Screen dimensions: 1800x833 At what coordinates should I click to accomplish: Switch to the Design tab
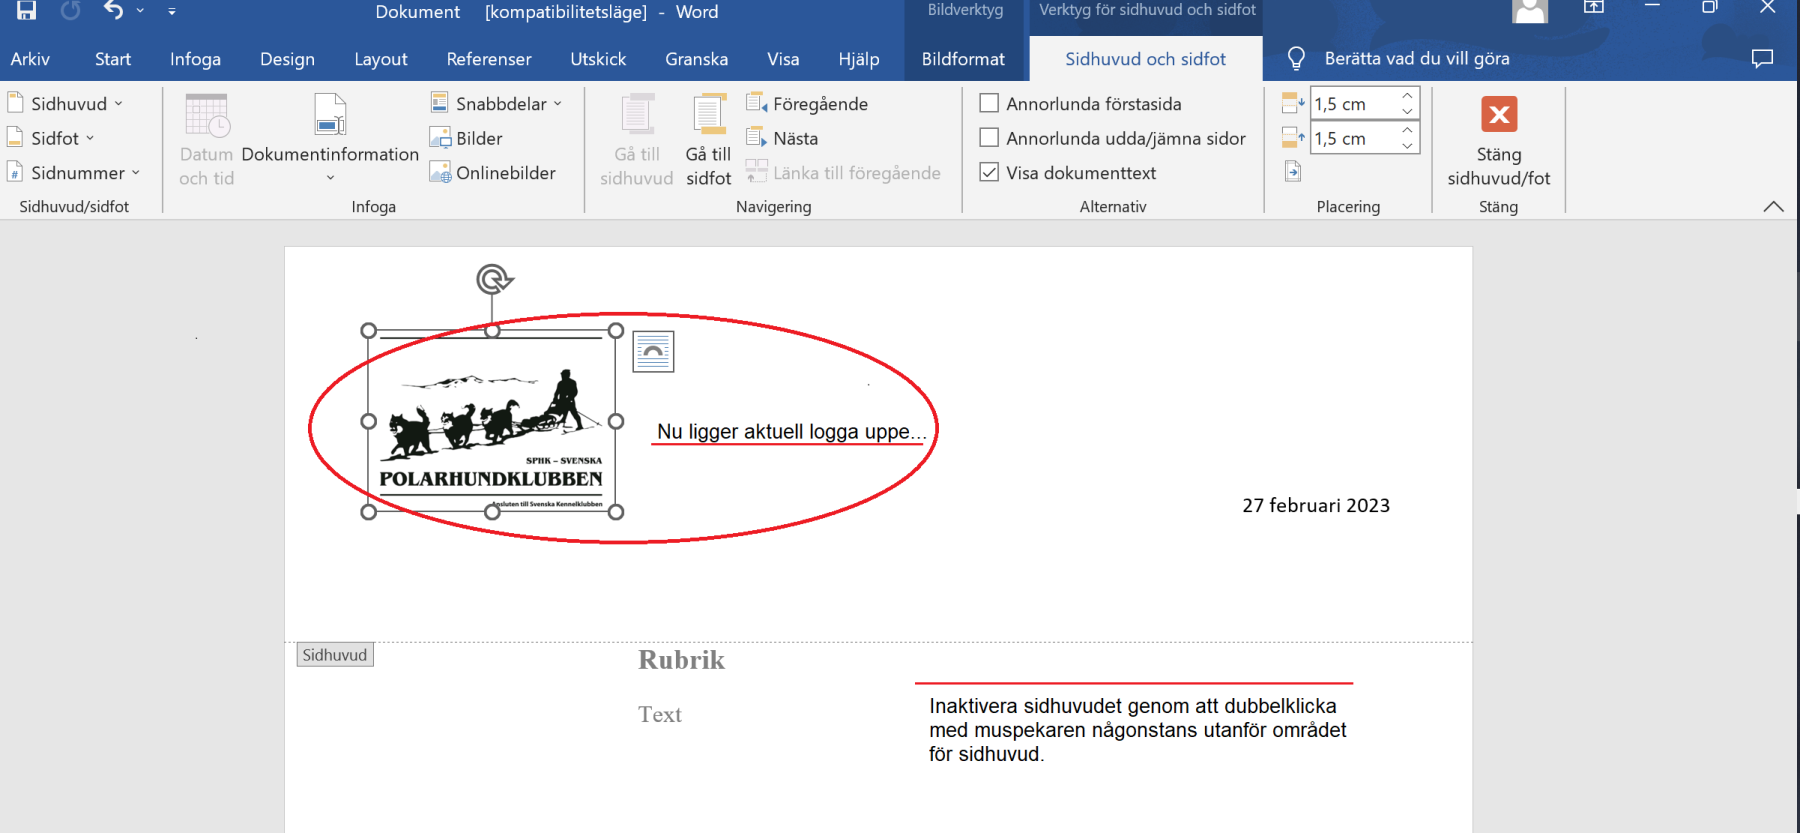pyautogui.click(x=287, y=59)
